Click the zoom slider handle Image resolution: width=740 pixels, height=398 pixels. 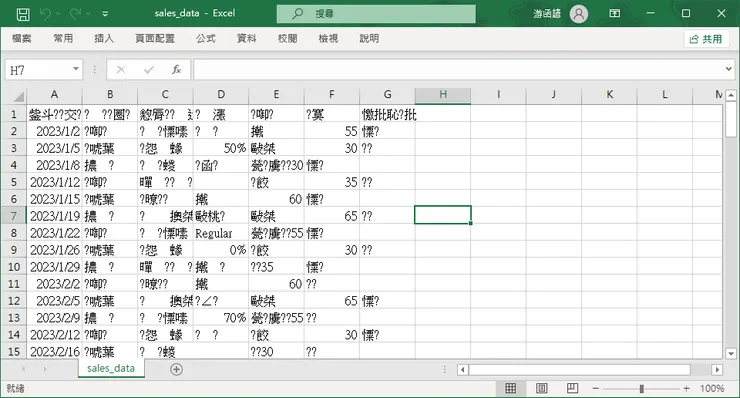(641, 389)
